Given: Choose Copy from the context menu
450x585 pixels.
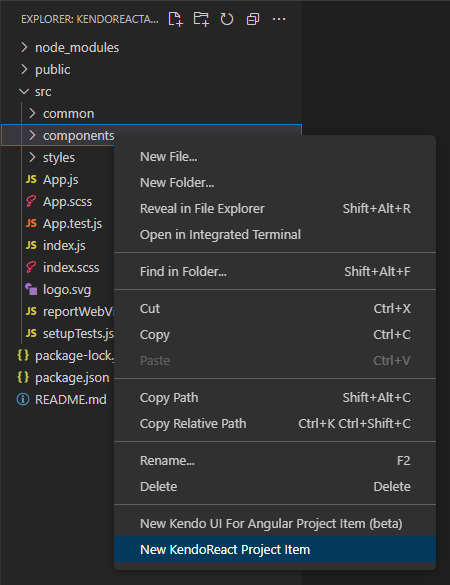Looking at the screenshot, I should click(x=275, y=335).
